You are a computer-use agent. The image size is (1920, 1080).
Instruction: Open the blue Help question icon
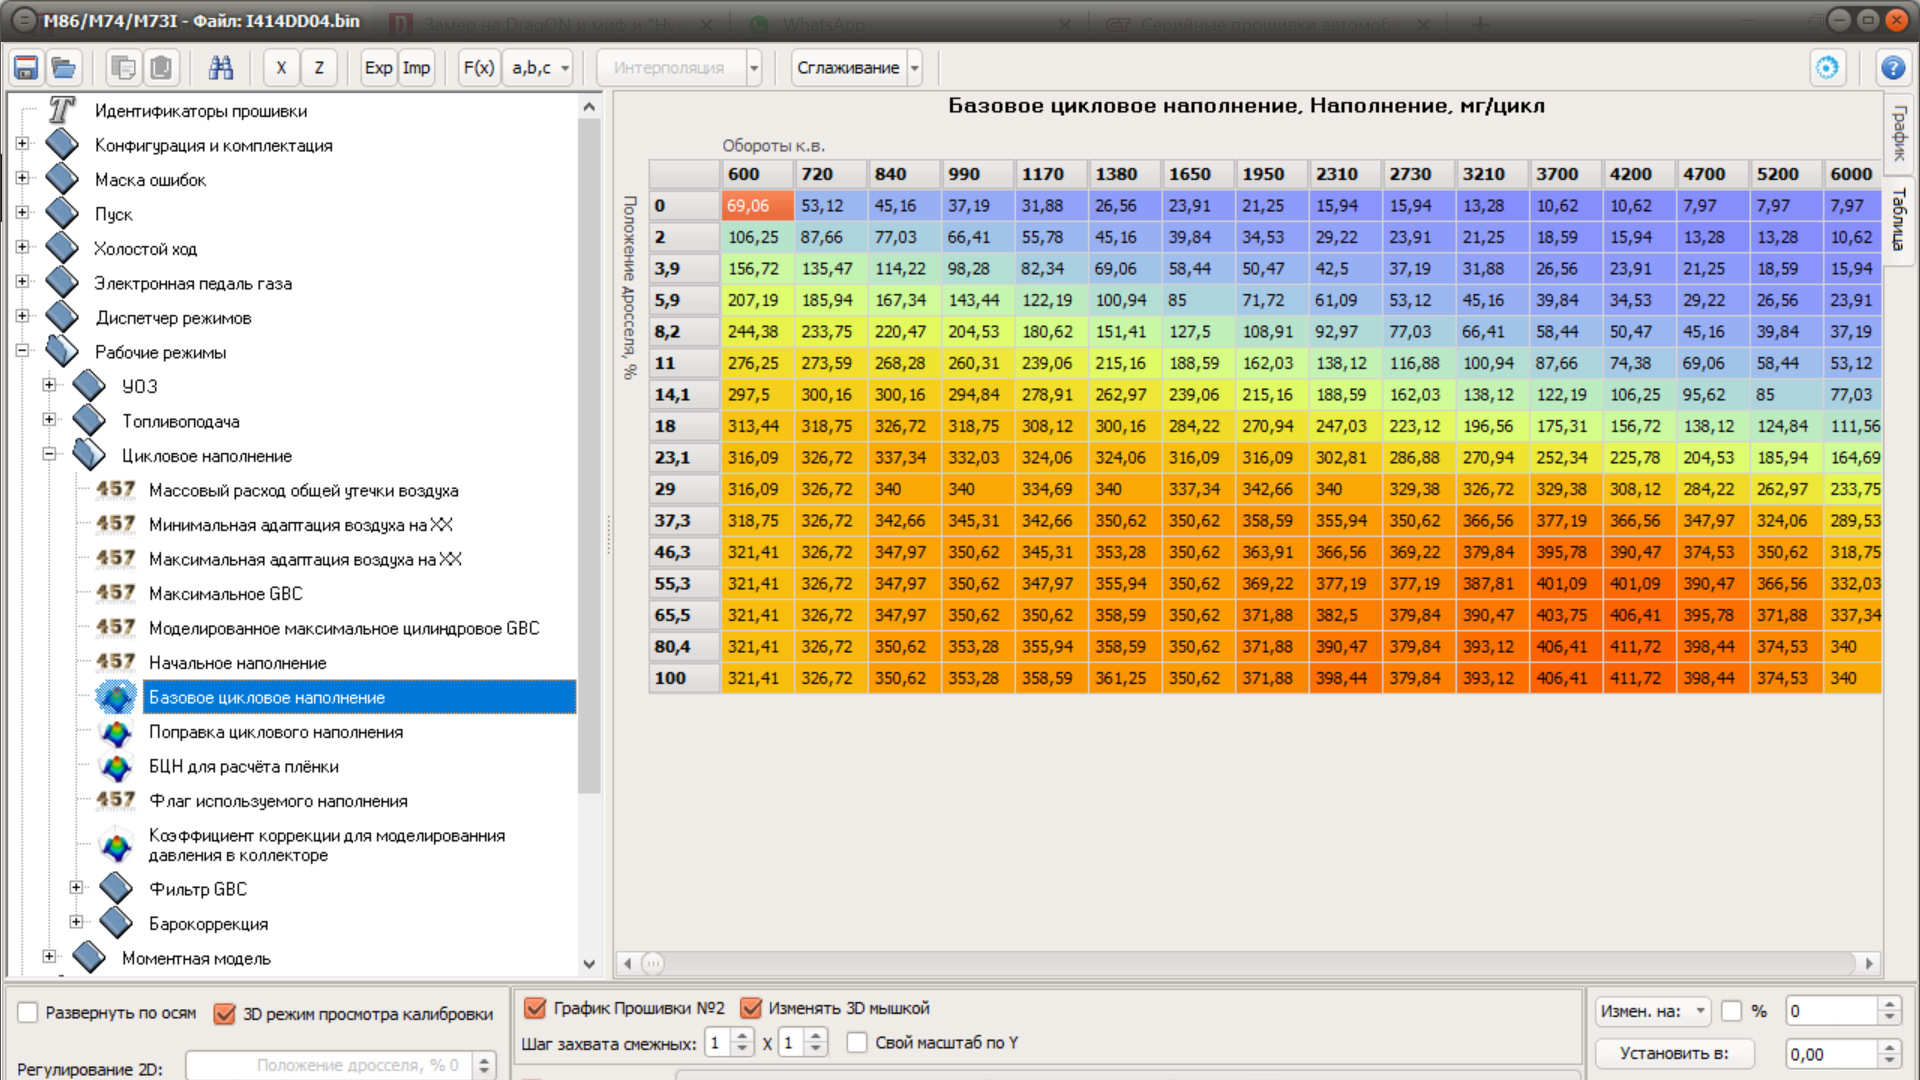tap(1892, 68)
